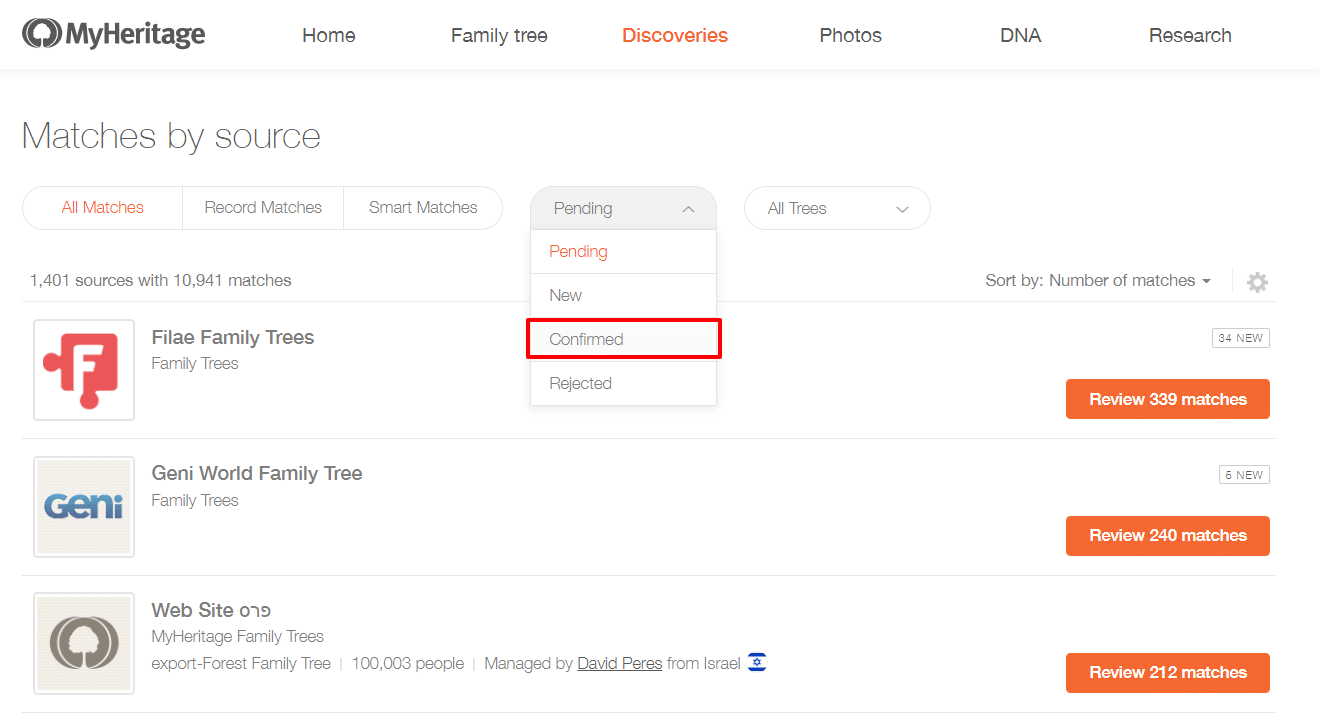Click the '1,401 sources with 10,941 matches' text
Viewport: 1319px width, 724px height.
(161, 281)
